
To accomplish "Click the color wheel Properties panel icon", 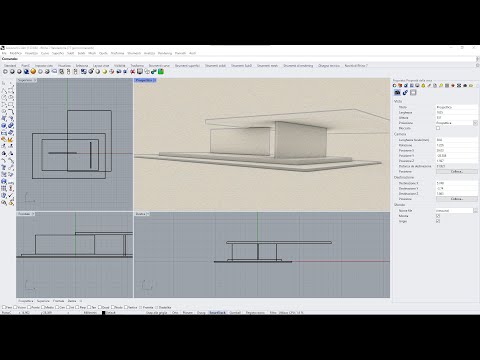I will [x=395, y=86].
